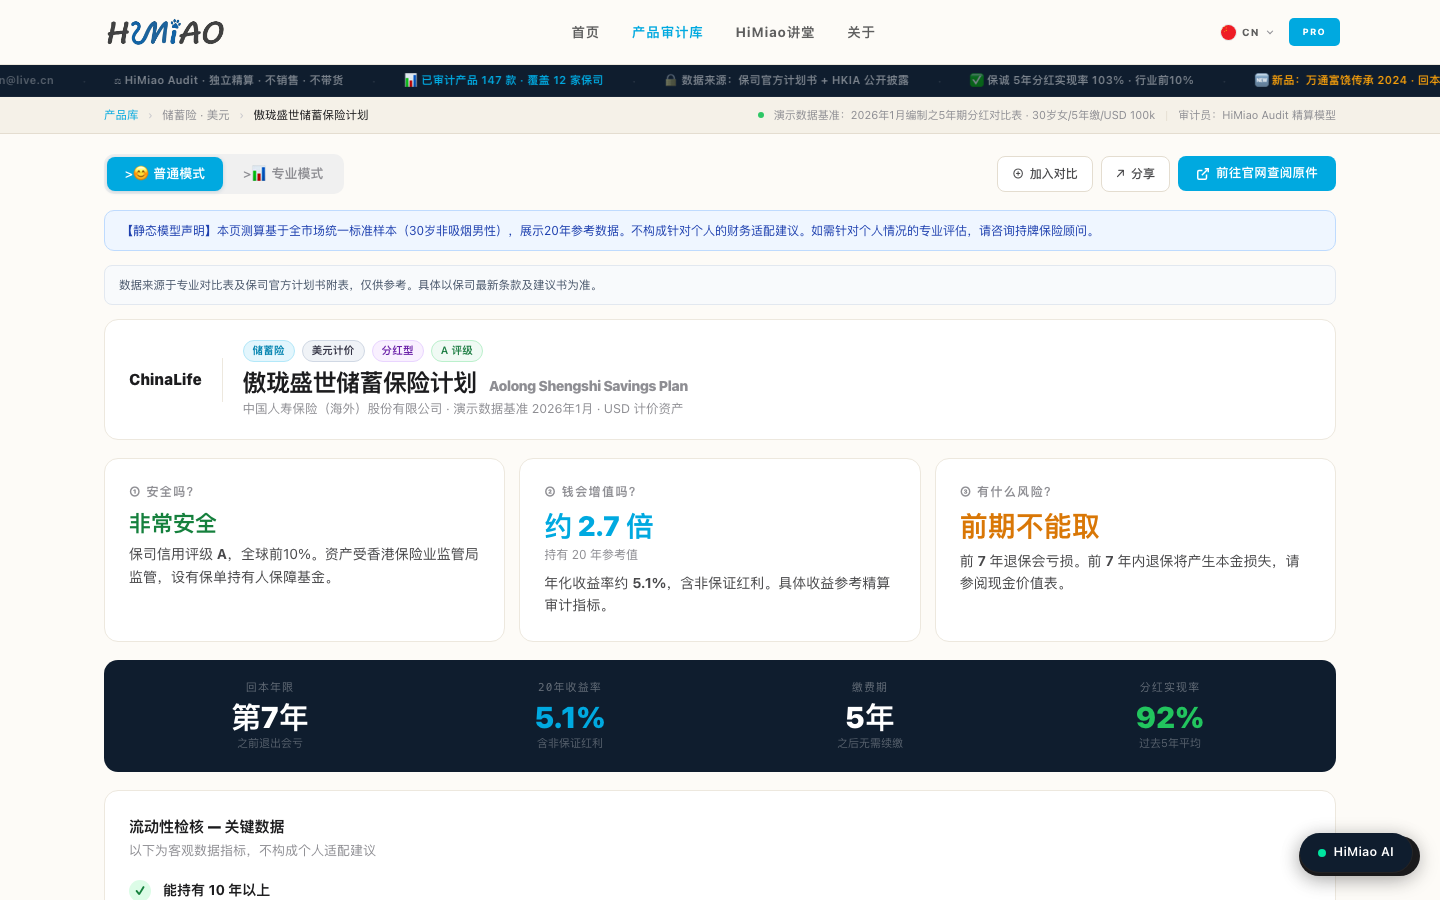Viewport: 1440px width, 900px height.
Task: Click the arrow icon in 分享
Action: coord(1120,174)
